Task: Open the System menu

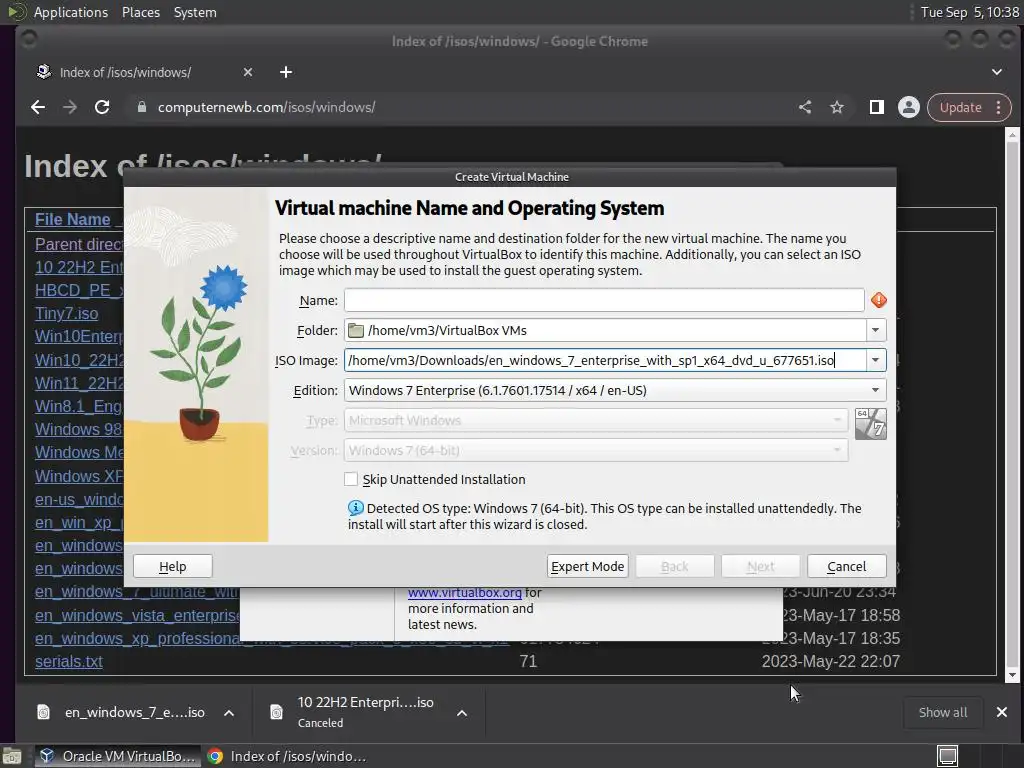Action: click(195, 12)
